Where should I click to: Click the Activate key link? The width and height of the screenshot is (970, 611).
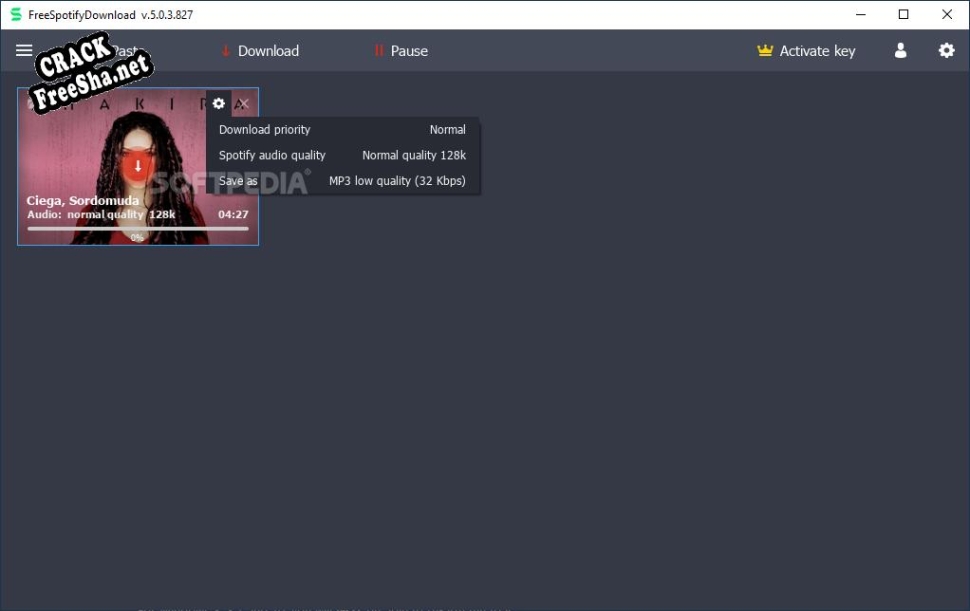(817, 51)
